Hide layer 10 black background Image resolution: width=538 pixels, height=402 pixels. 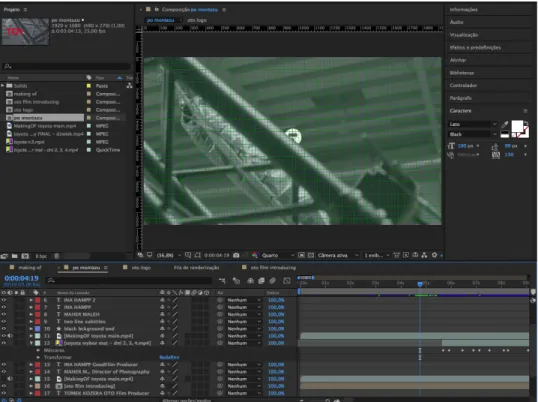4,329
